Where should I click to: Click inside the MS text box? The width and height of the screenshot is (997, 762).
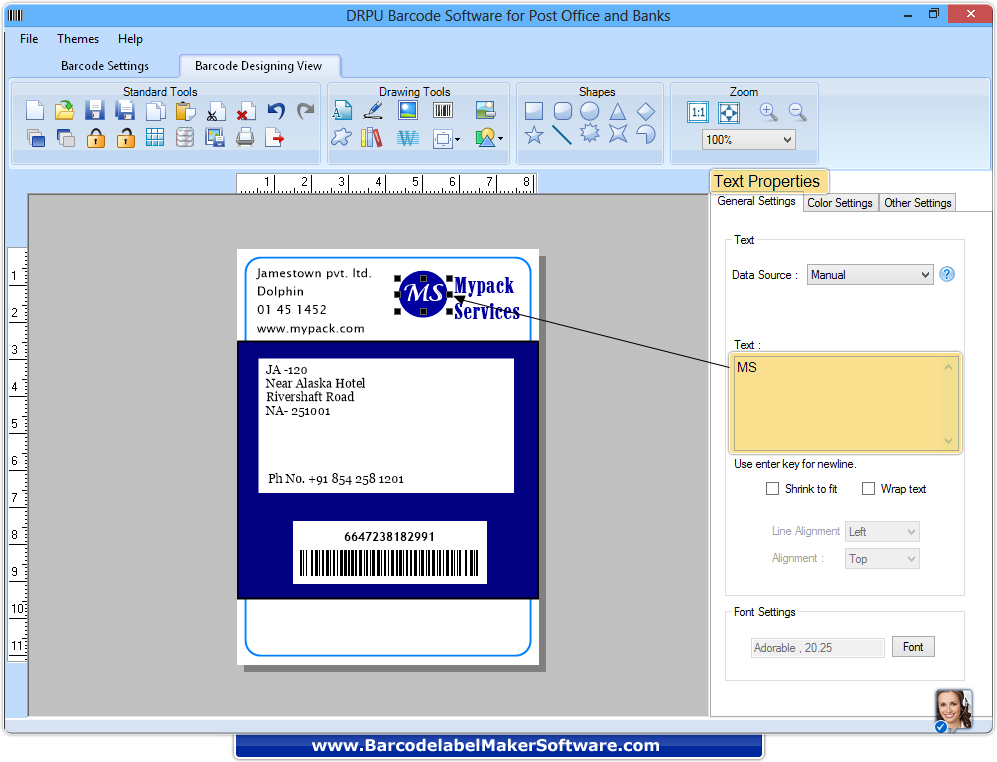point(844,403)
